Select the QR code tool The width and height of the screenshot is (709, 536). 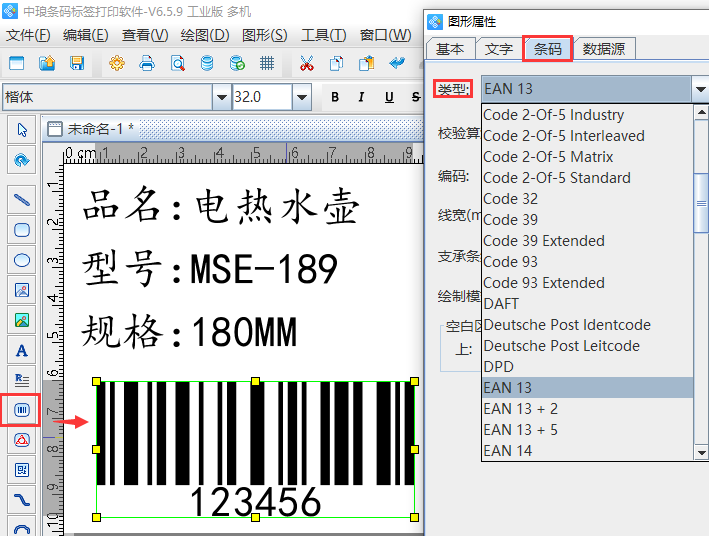(x=22, y=470)
